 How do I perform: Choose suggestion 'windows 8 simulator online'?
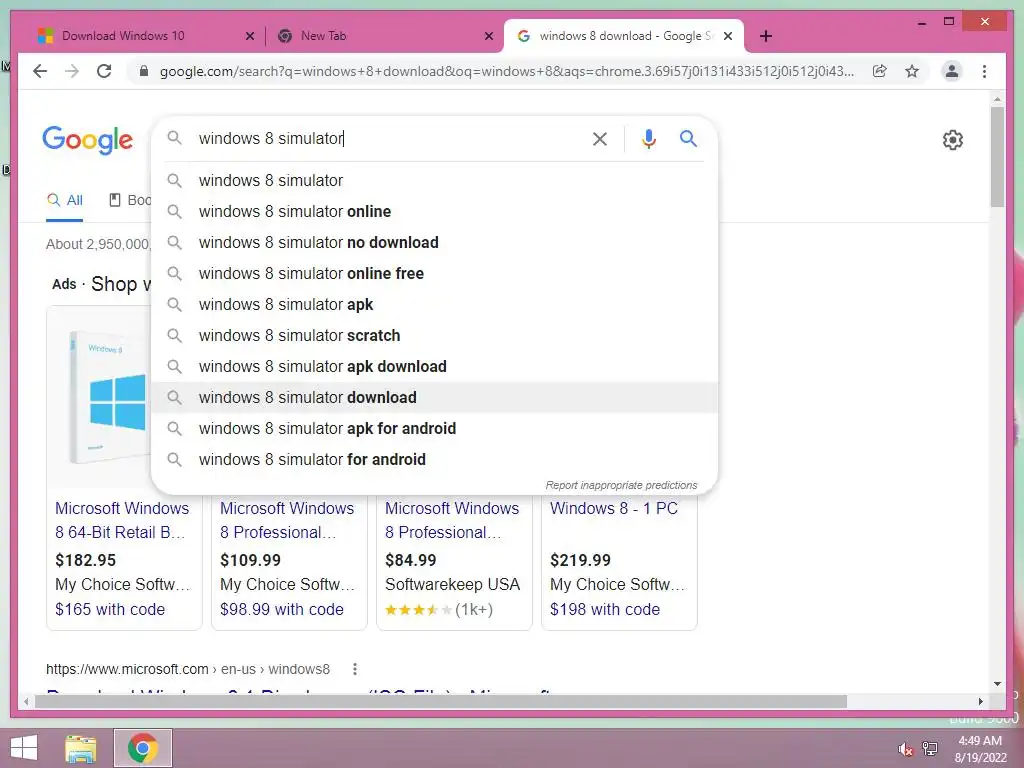[434, 212]
